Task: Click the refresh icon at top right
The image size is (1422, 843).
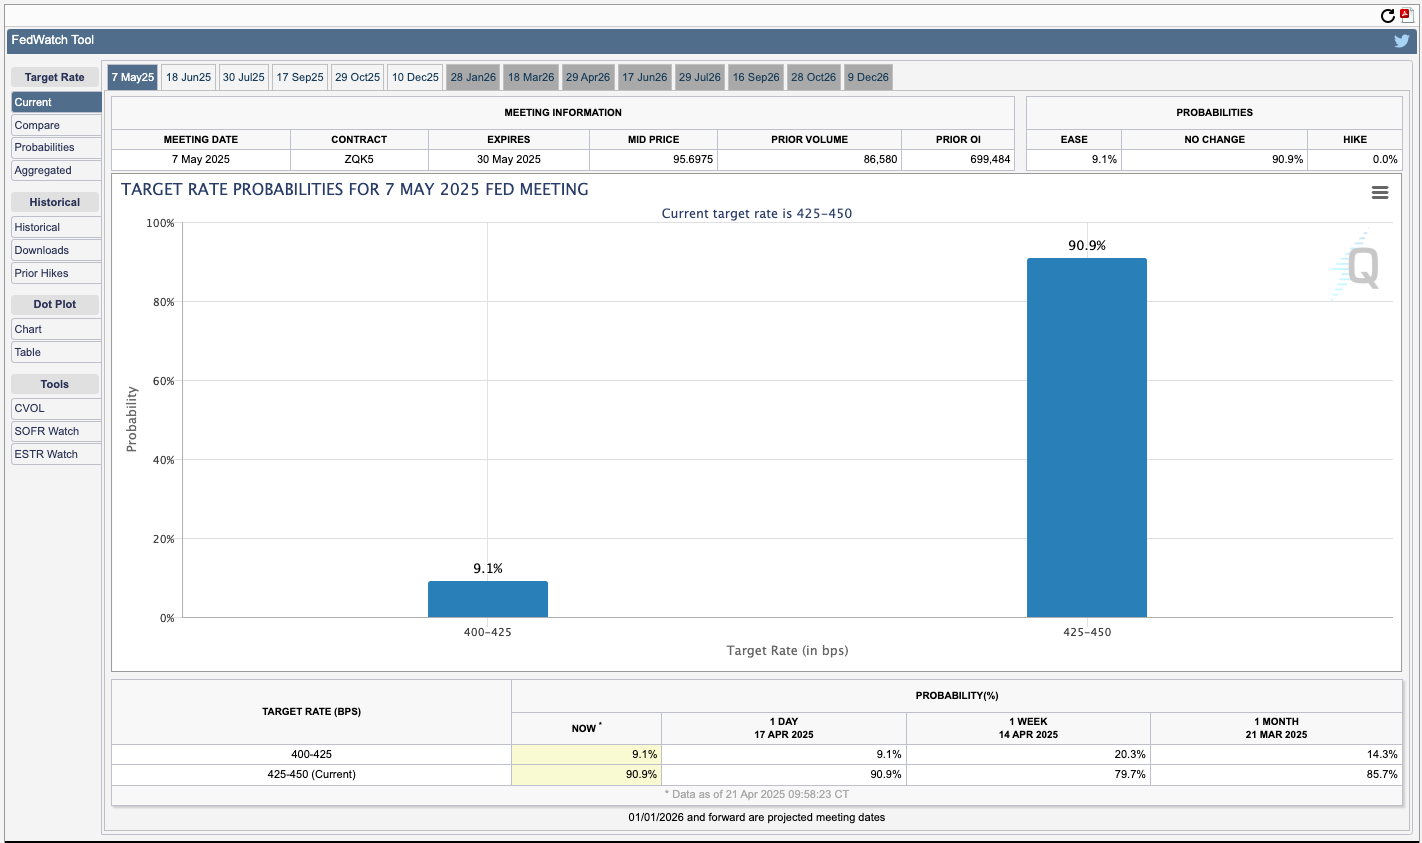Action: [x=1388, y=15]
